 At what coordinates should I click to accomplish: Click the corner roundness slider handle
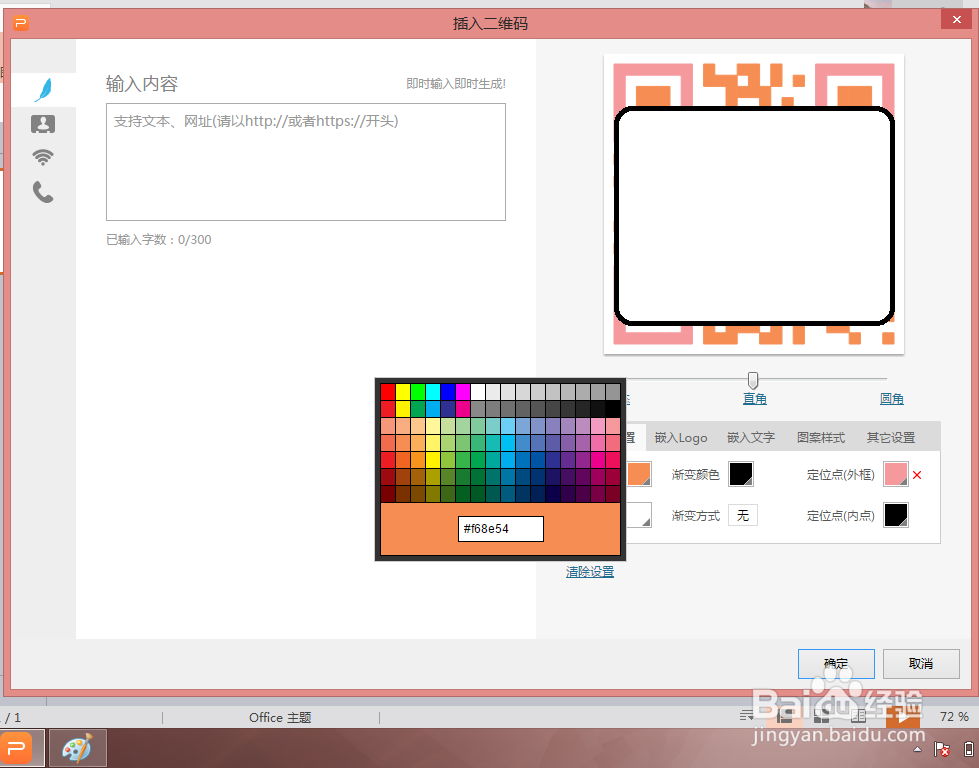click(753, 380)
